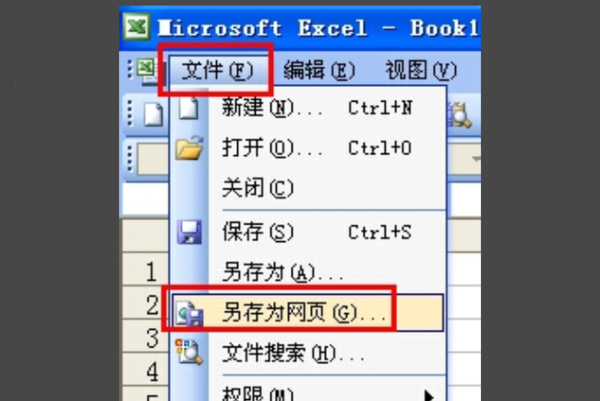Click the Excel workbook icon beside 文件 menu
This screenshot has width=600, height=401.
(x=146, y=71)
